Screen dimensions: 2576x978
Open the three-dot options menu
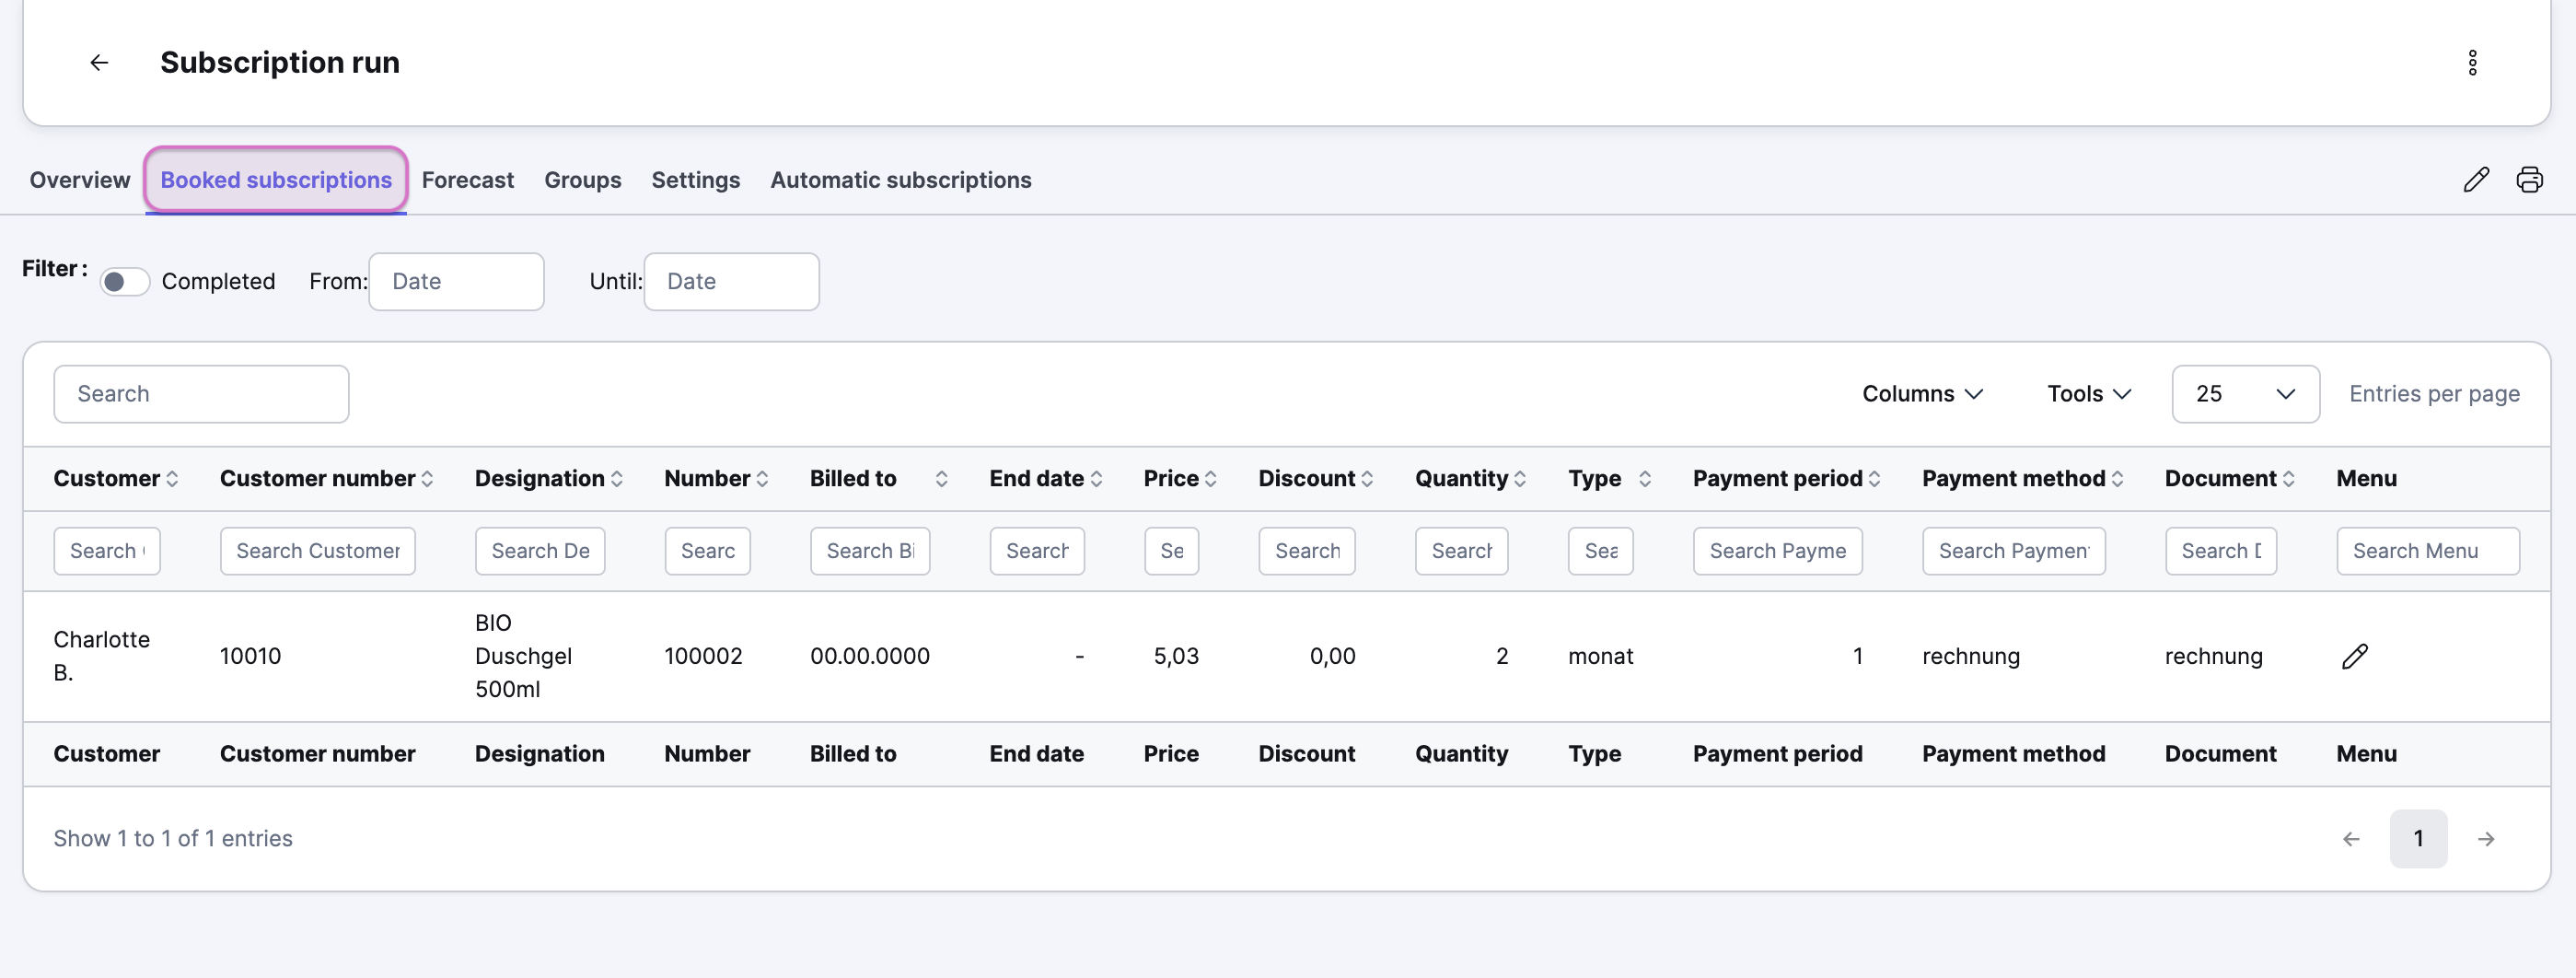pos(2472,63)
